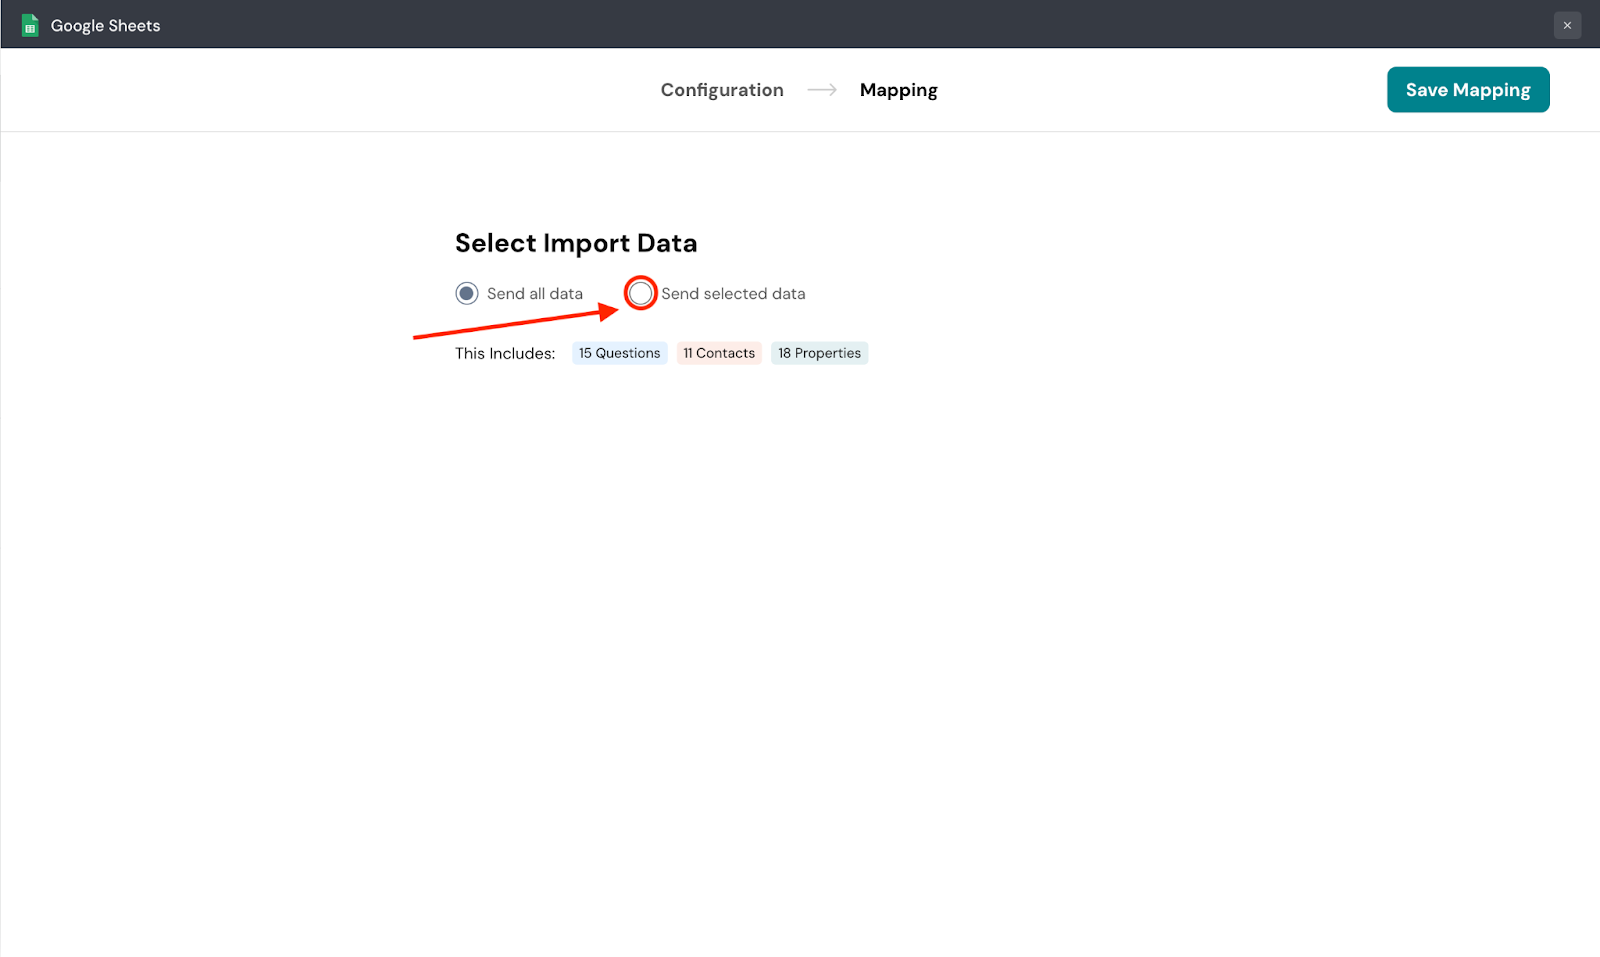This screenshot has width=1600, height=957.
Task: Click the 11 Contacts badge
Action: pos(719,353)
